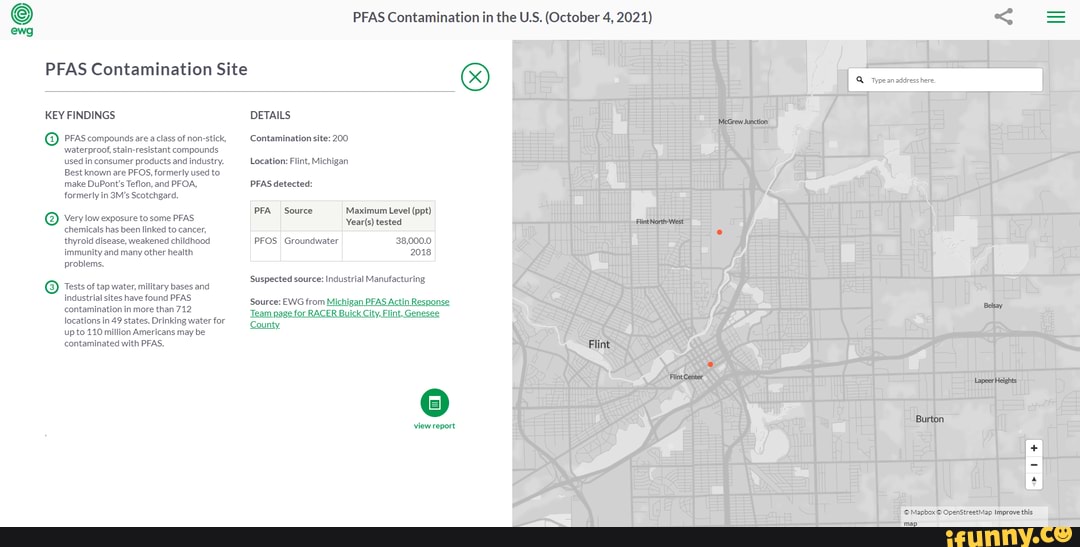Click the "Maximum Level (ppt)" column header
Image resolution: width=1080 pixels, height=547 pixels.
388,216
